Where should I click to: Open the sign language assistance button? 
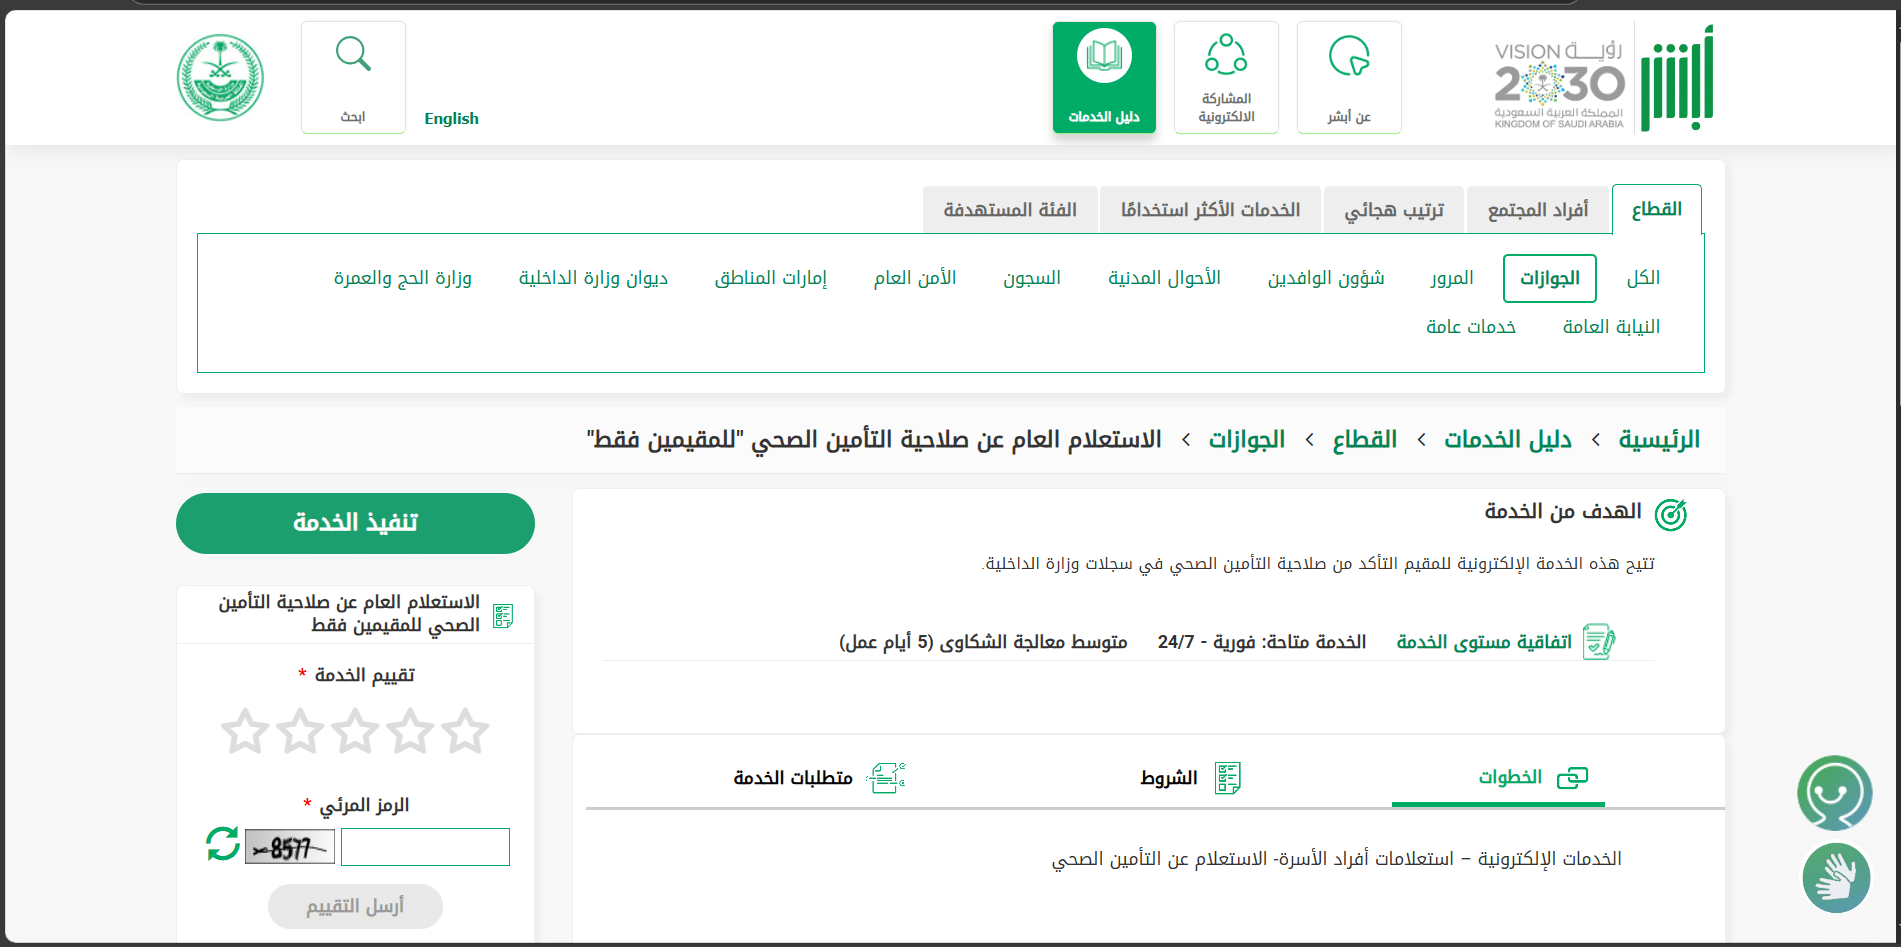(x=1836, y=878)
